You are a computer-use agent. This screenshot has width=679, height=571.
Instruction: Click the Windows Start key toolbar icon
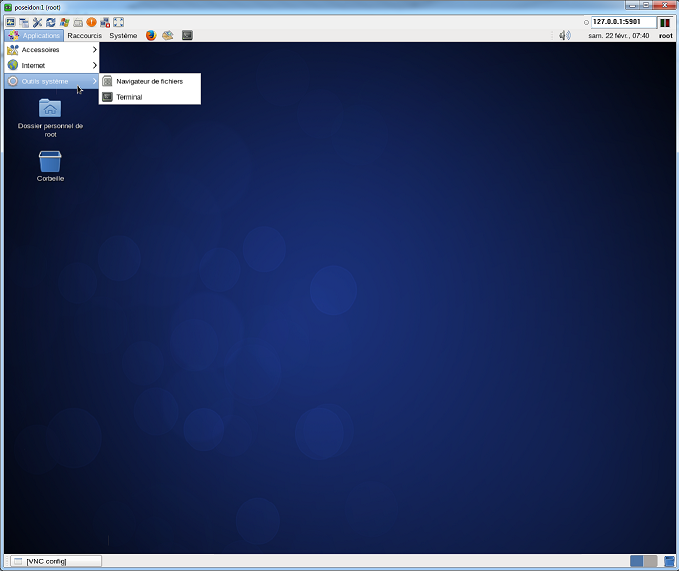(x=64, y=21)
